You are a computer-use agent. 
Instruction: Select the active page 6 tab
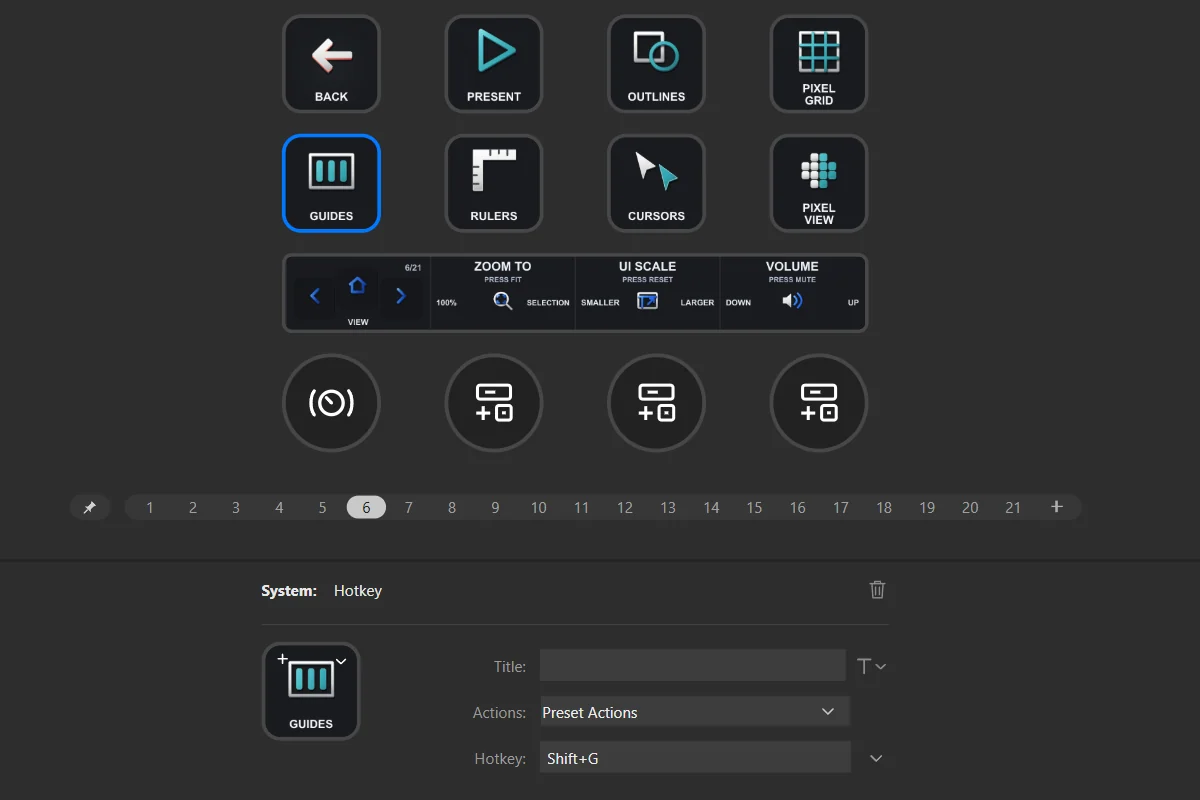pos(366,508)
